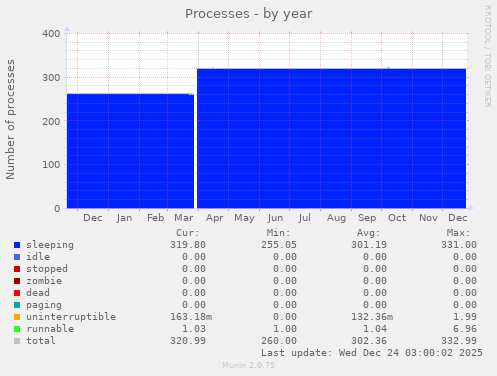Screen dimensions: 497x376
Task: Click runnable average value 1.04
Action: pyautogui.click(x=375, y=329)
